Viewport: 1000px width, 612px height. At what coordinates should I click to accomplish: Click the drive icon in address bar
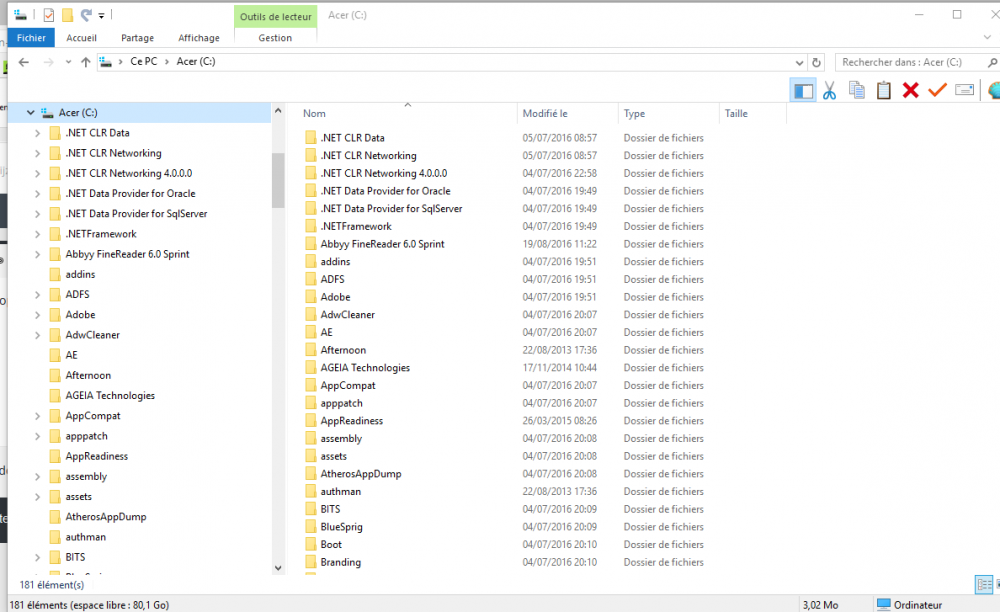point(106,61)
